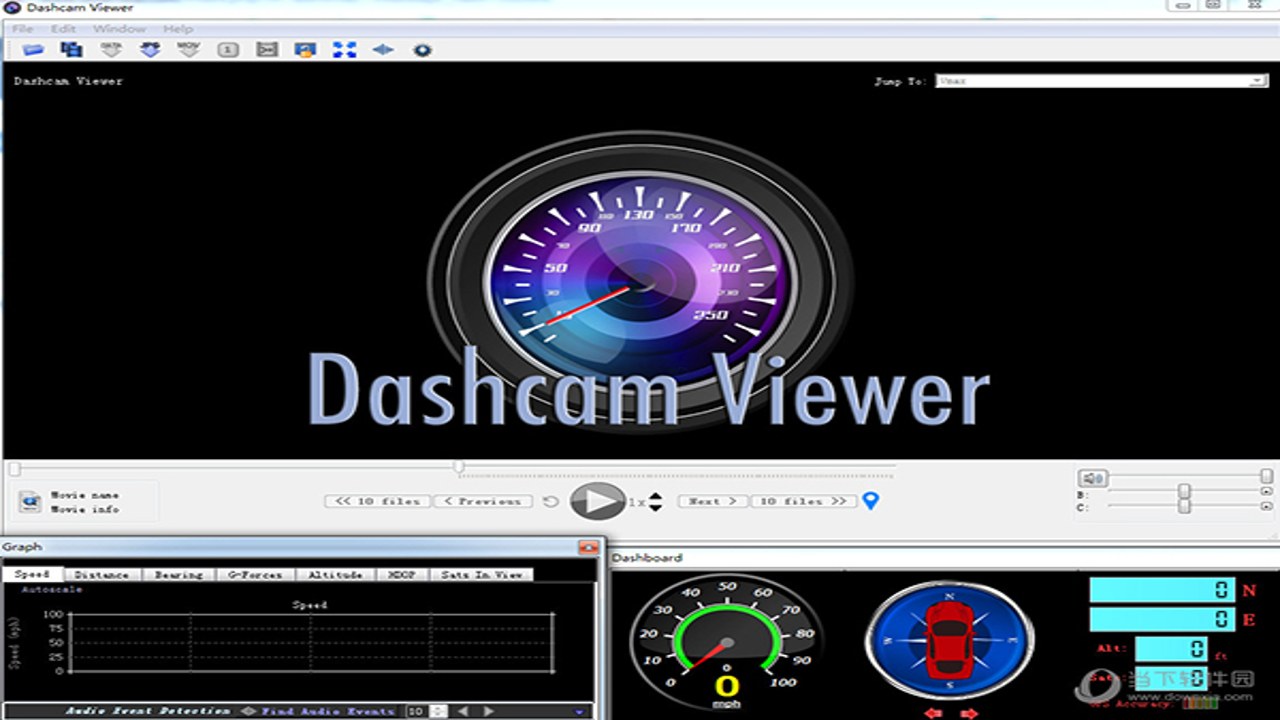Open the Sats In View tab
Viewport: 1280px width, 720px height.
[x=482, y=575]
